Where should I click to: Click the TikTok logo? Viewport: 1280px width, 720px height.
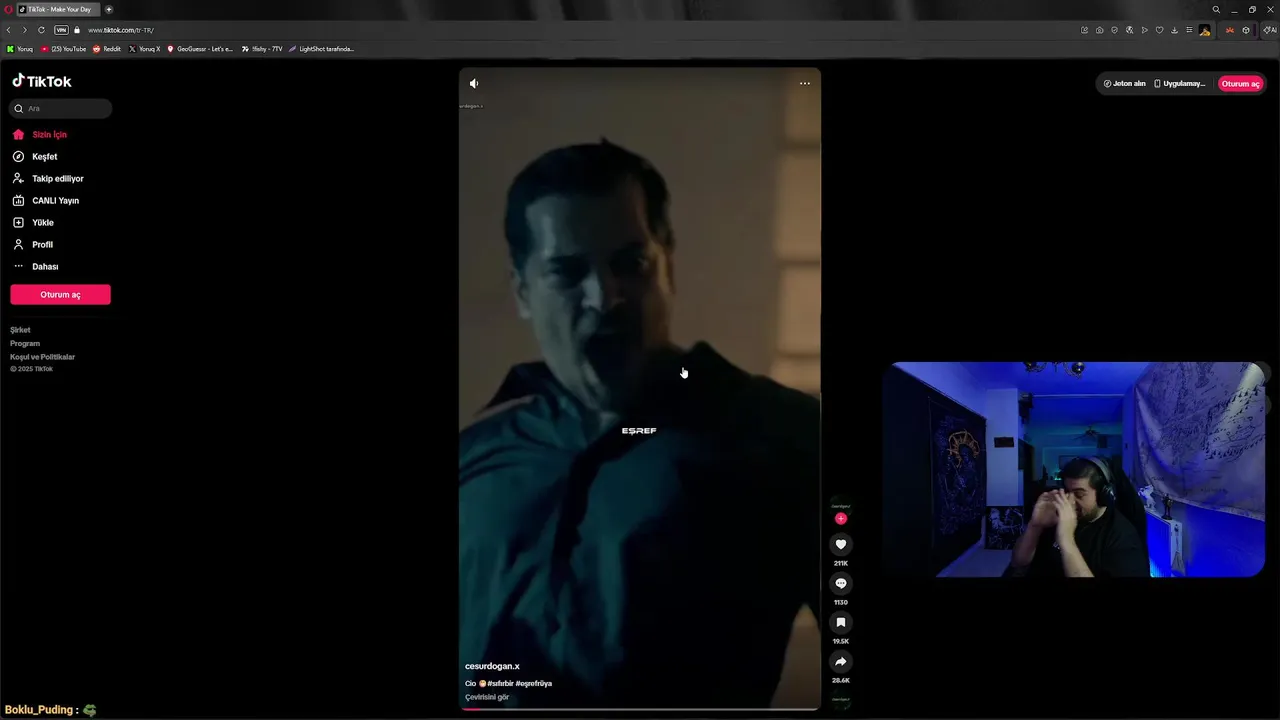point(42,81)
